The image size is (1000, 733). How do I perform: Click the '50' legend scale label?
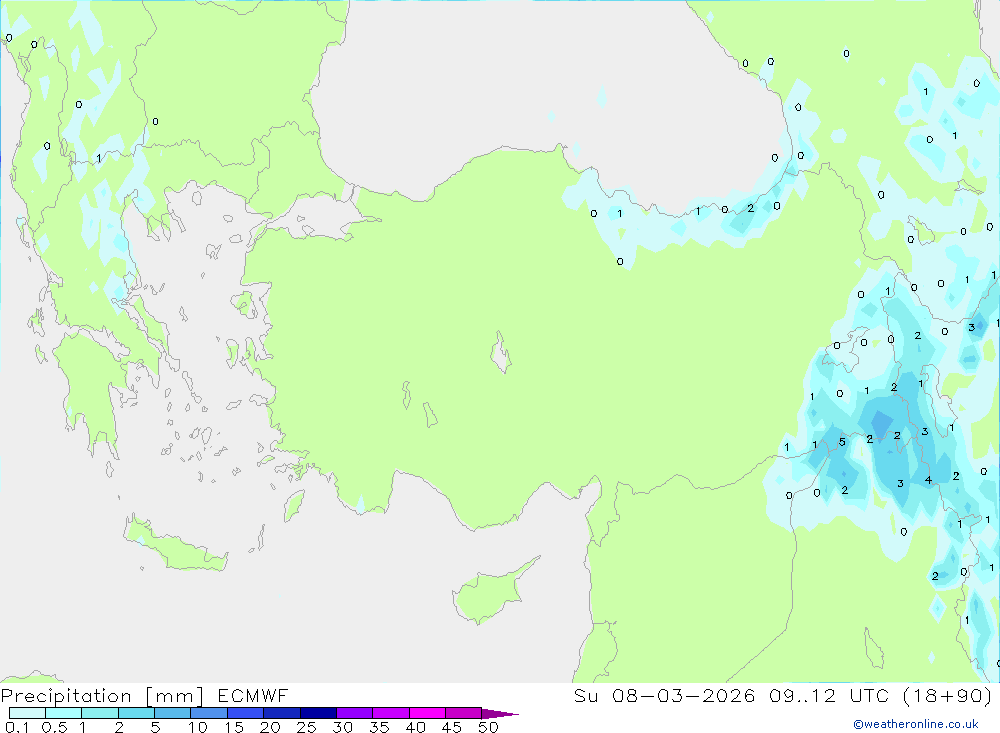[x=489, y=727]
